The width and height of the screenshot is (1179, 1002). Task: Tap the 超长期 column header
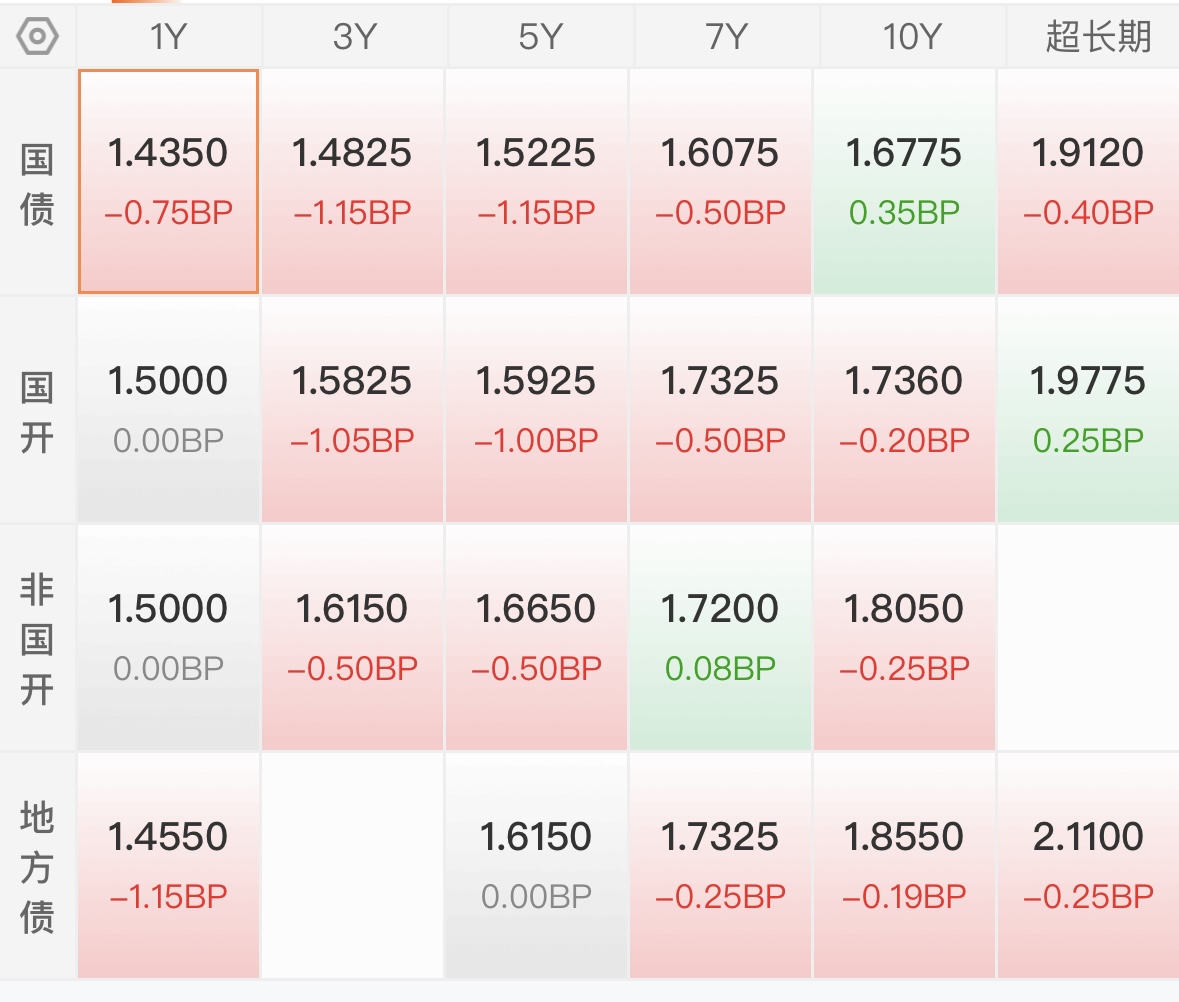click(x=1098, y=36)
